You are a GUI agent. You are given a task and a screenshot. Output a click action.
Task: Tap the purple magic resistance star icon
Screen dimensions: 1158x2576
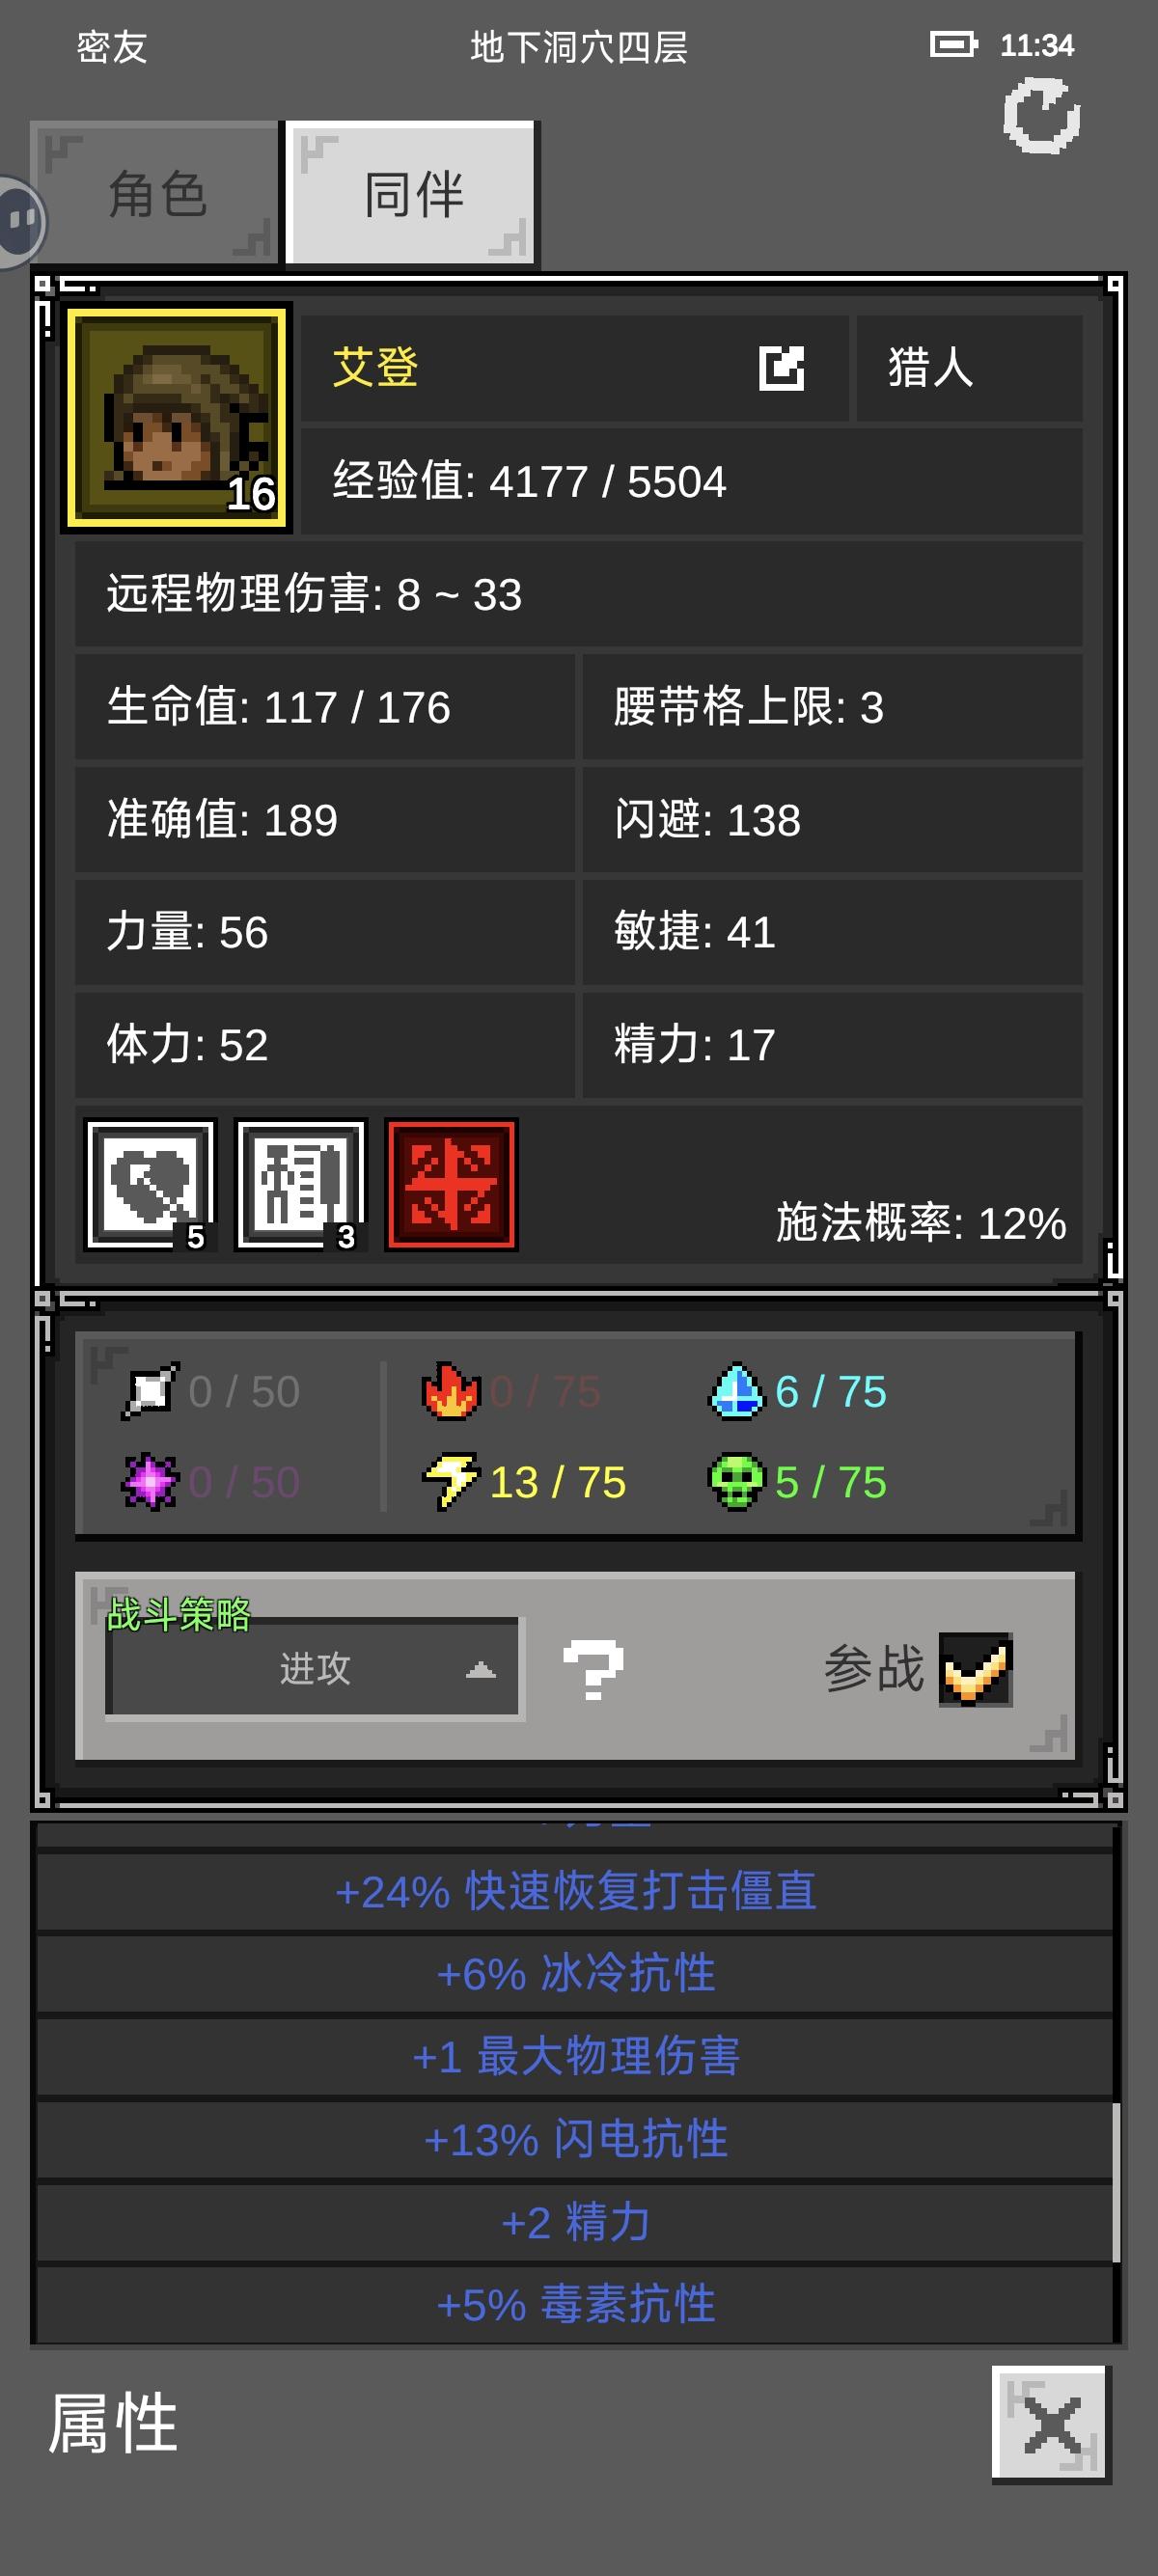coord(150,1482)
